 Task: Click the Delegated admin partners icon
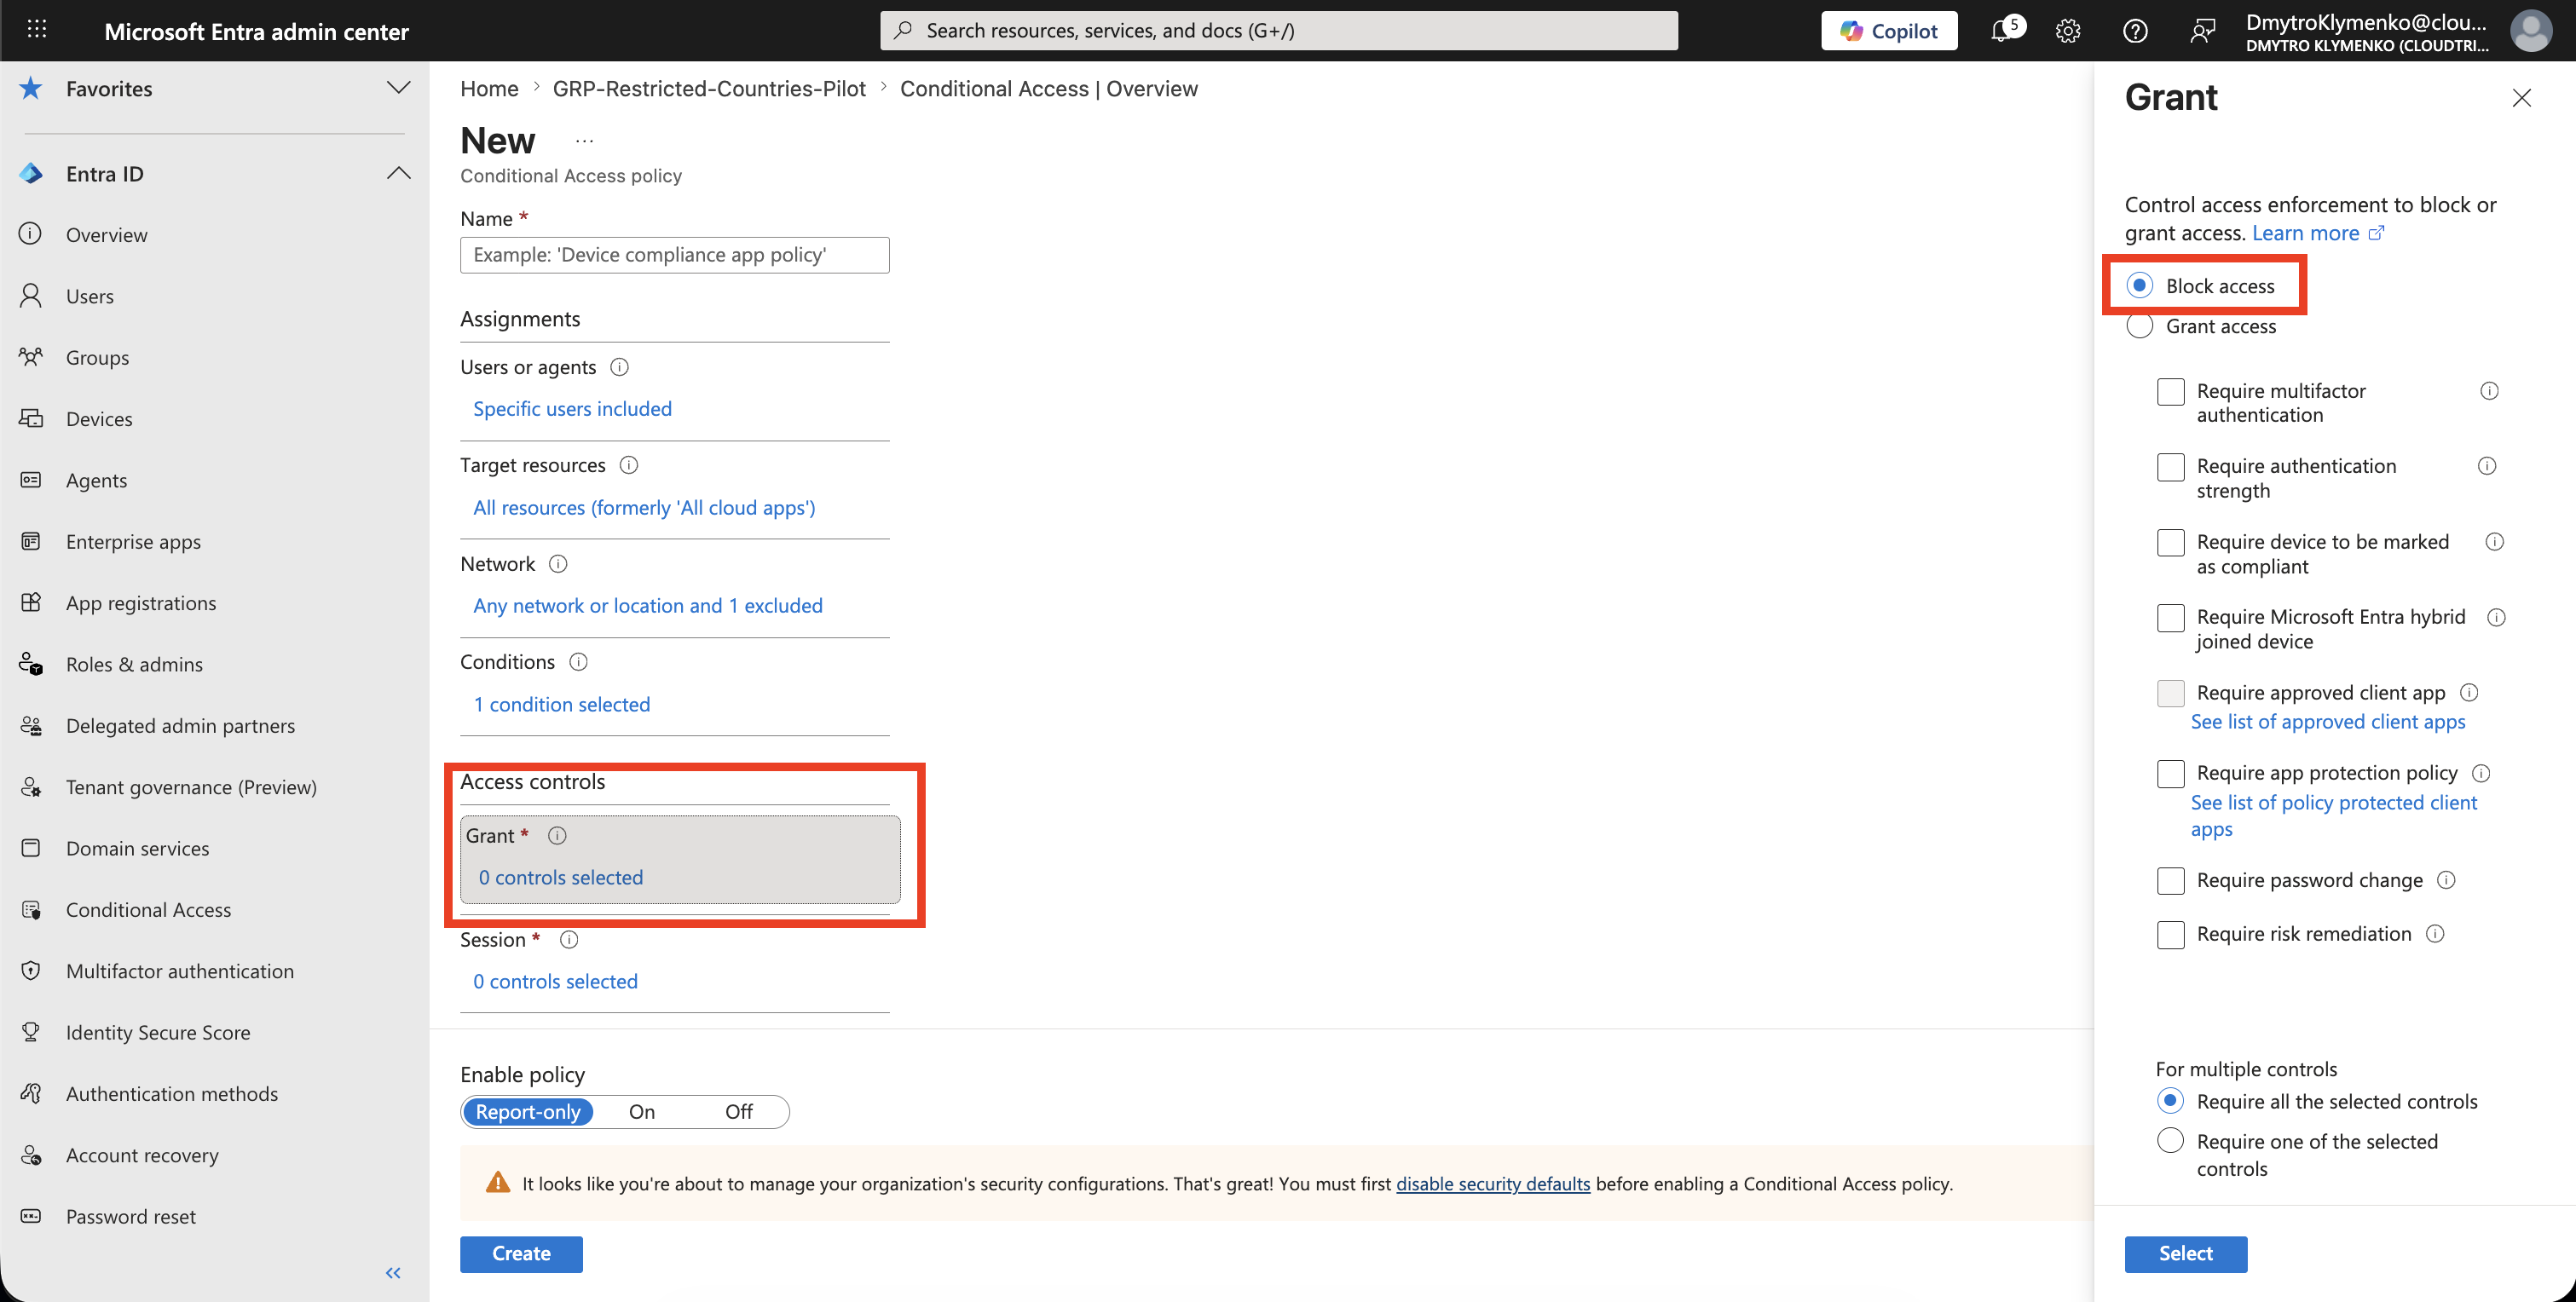point(31,725)
